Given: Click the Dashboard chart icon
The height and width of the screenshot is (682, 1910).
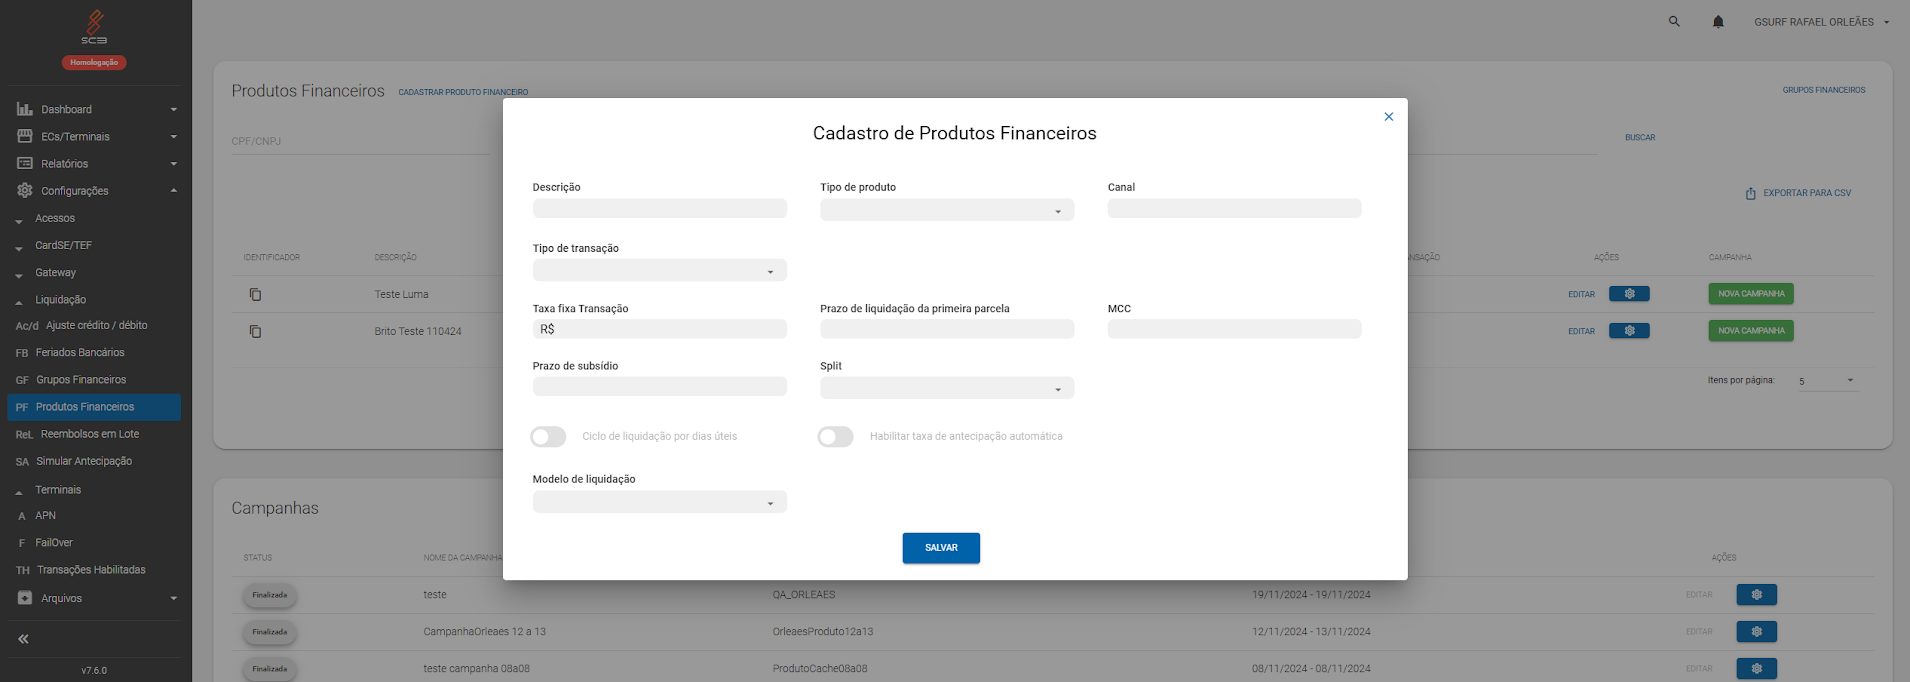Looking at the screenshot, I should pyautogui.click(x=25, y=109).
